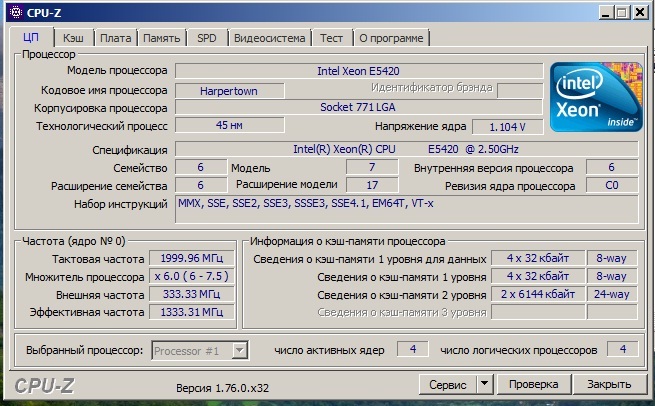655x406 pixels.
Task: Select the ЦП tab
Action: point(31,37)
